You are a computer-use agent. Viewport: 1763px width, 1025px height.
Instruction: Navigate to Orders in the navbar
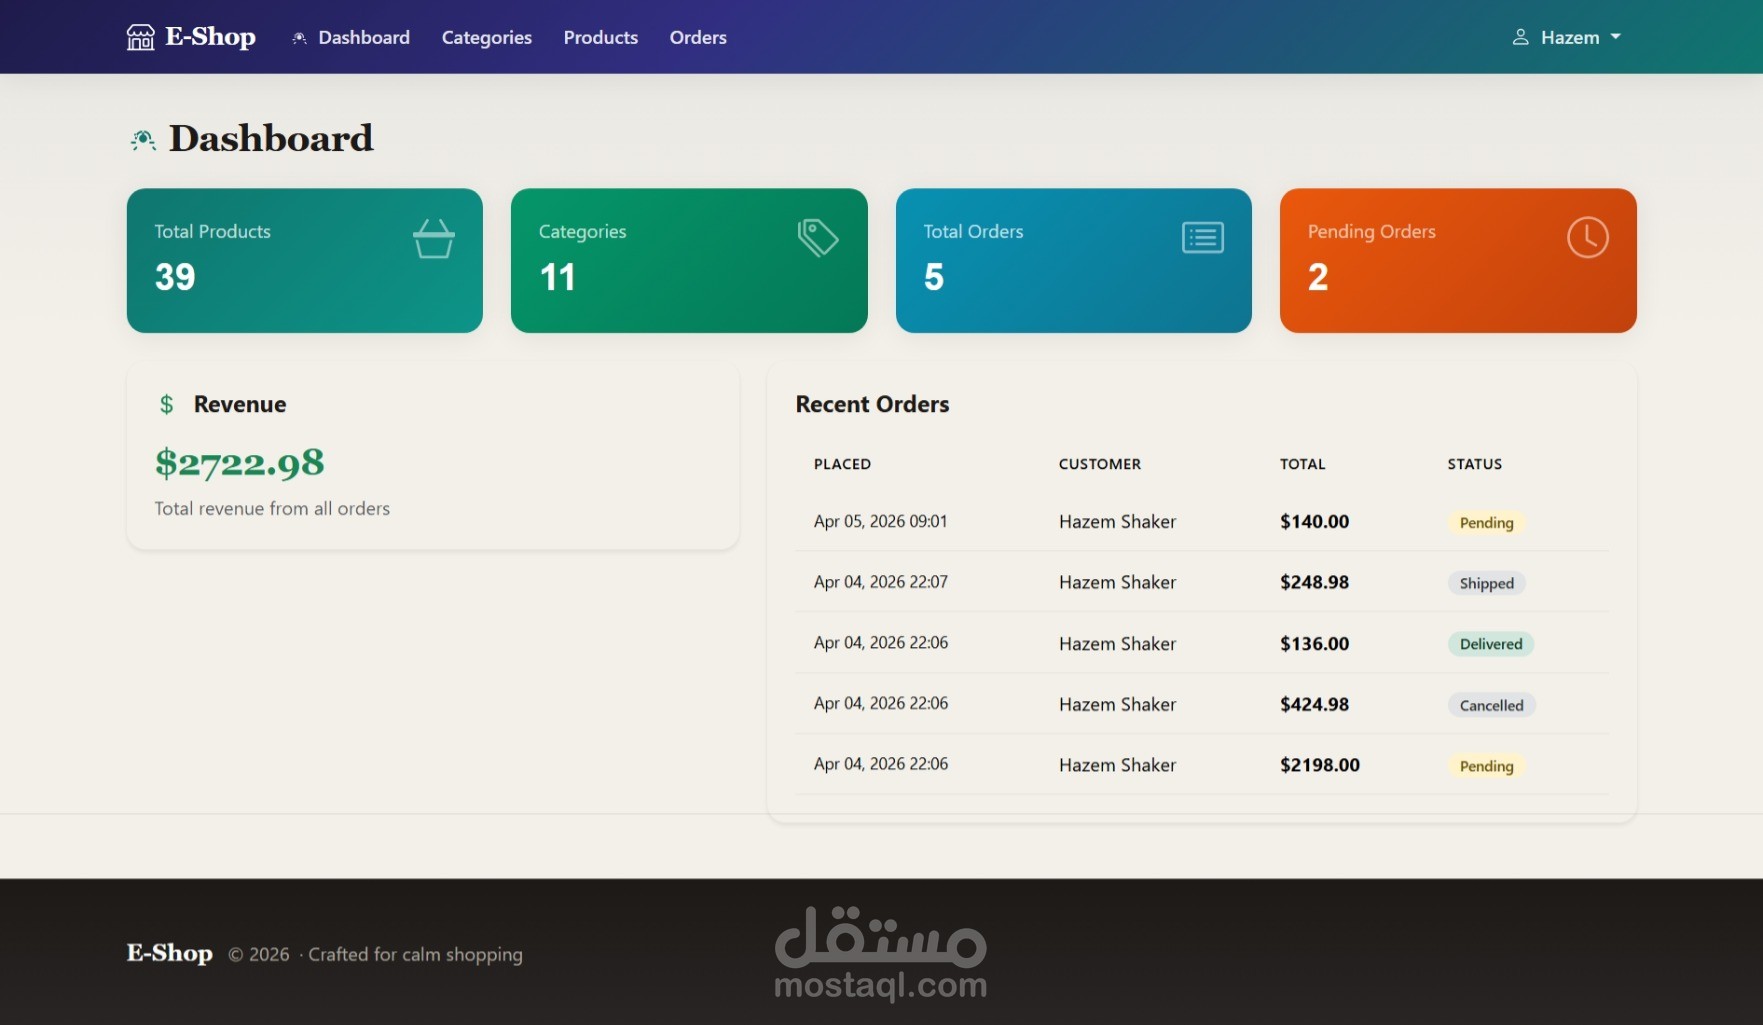coord(698,37)
